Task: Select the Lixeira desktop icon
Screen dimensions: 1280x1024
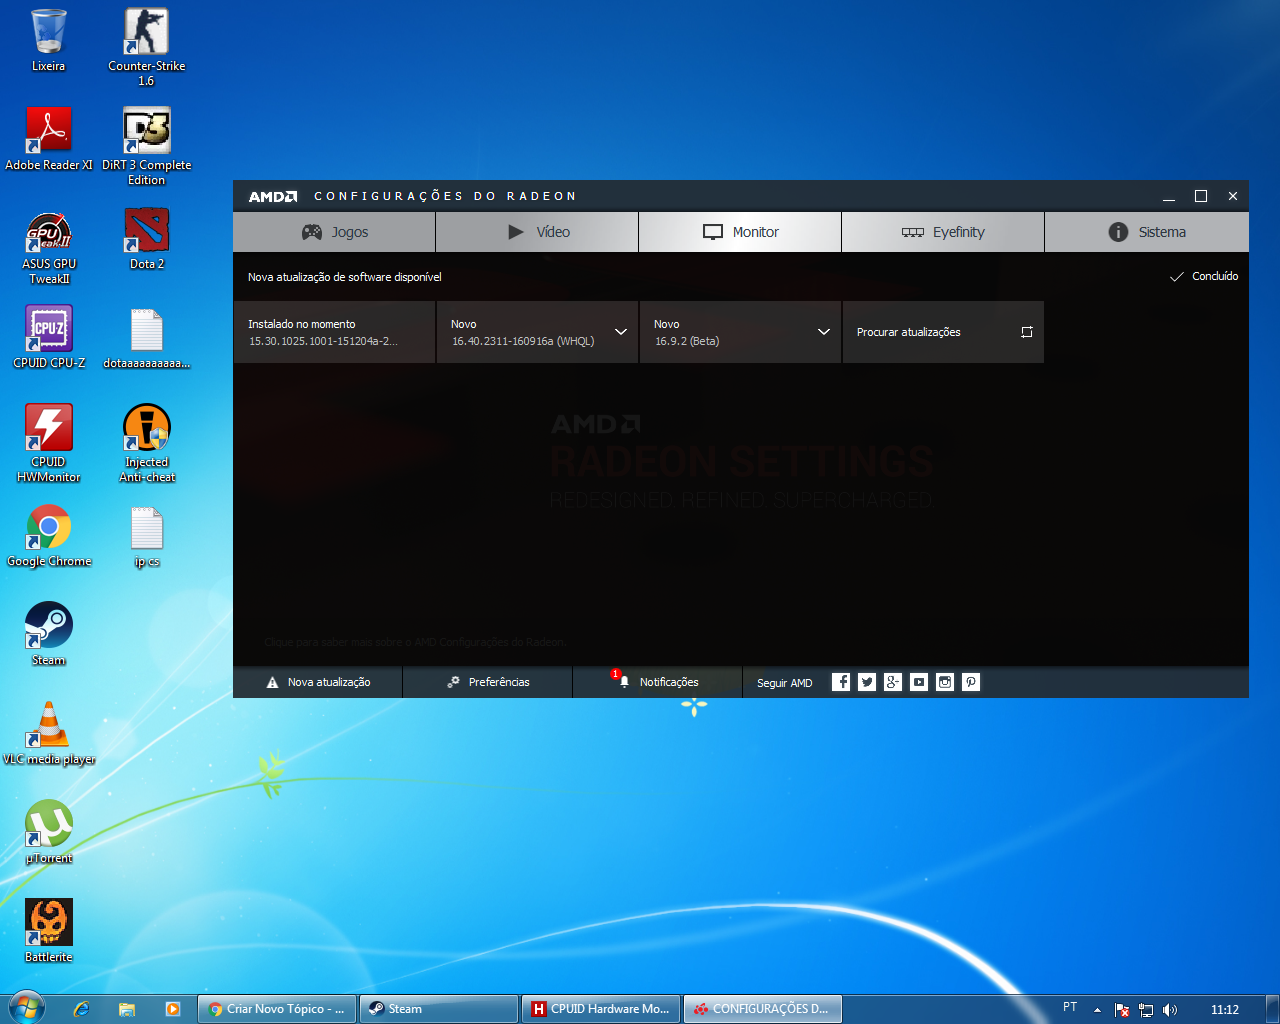Action: [x=48, y=41]
